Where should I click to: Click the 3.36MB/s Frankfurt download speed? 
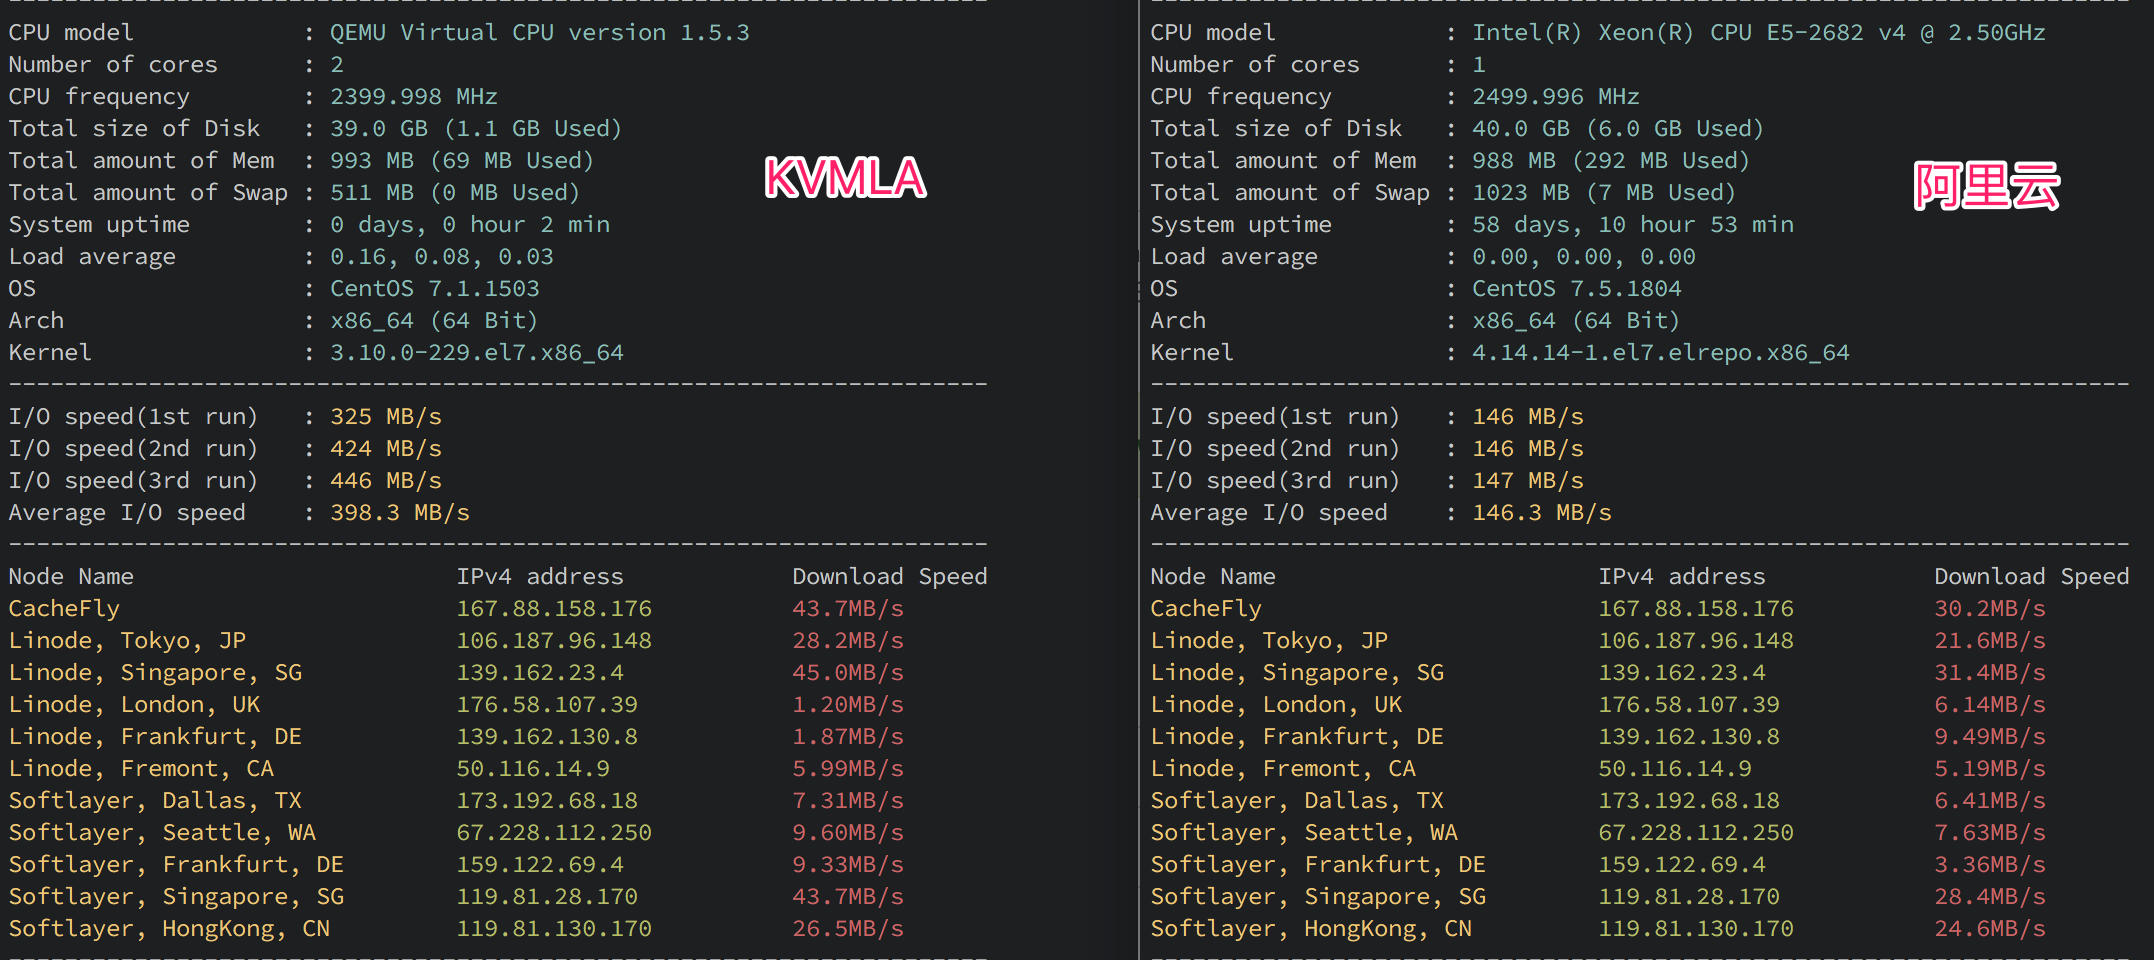click(x=1989, y=864)
